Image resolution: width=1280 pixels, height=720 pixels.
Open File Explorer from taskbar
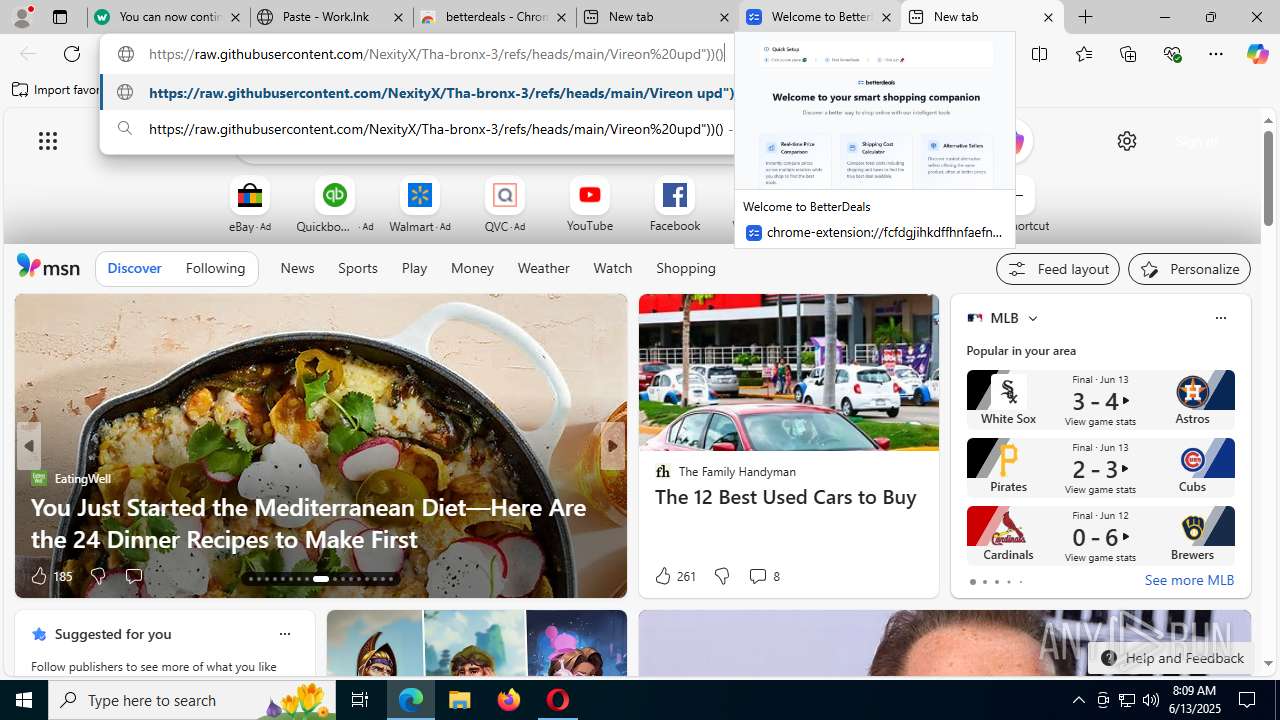[x=459, y=700]
